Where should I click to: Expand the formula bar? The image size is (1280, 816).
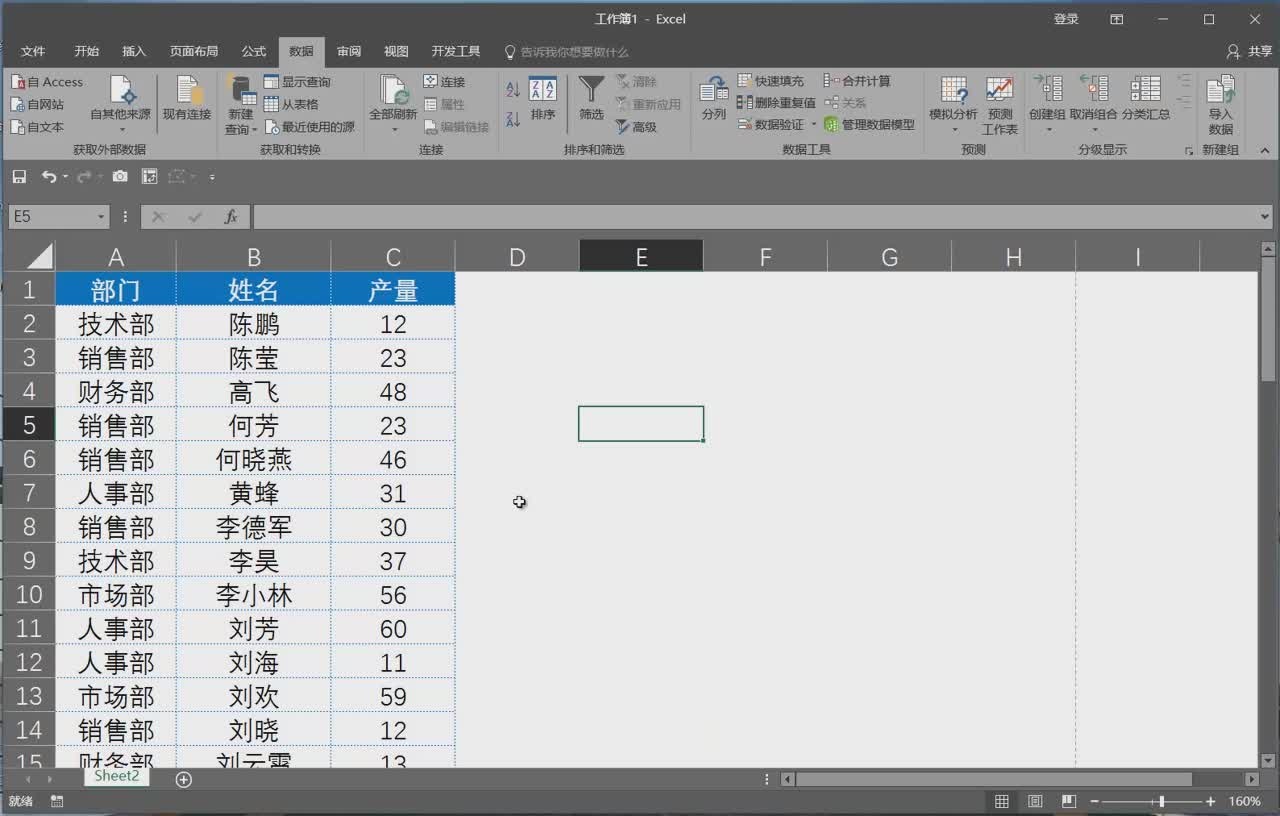pos(1265,216)
